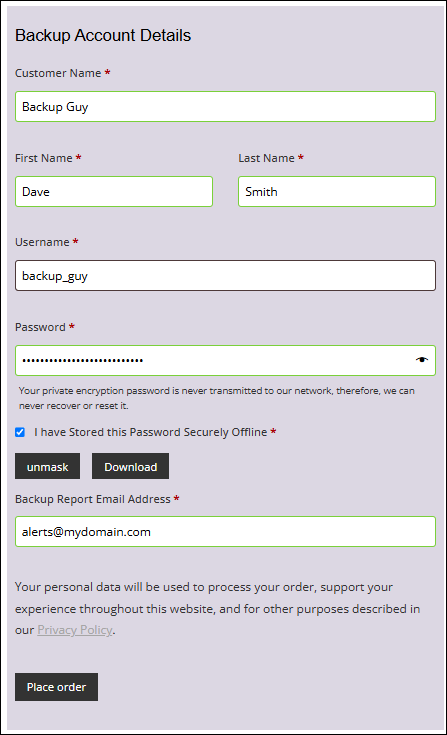Viewport: 447px width, 735px height.
Task: Click the Last Name label
Action: click(x=266, y=158)
